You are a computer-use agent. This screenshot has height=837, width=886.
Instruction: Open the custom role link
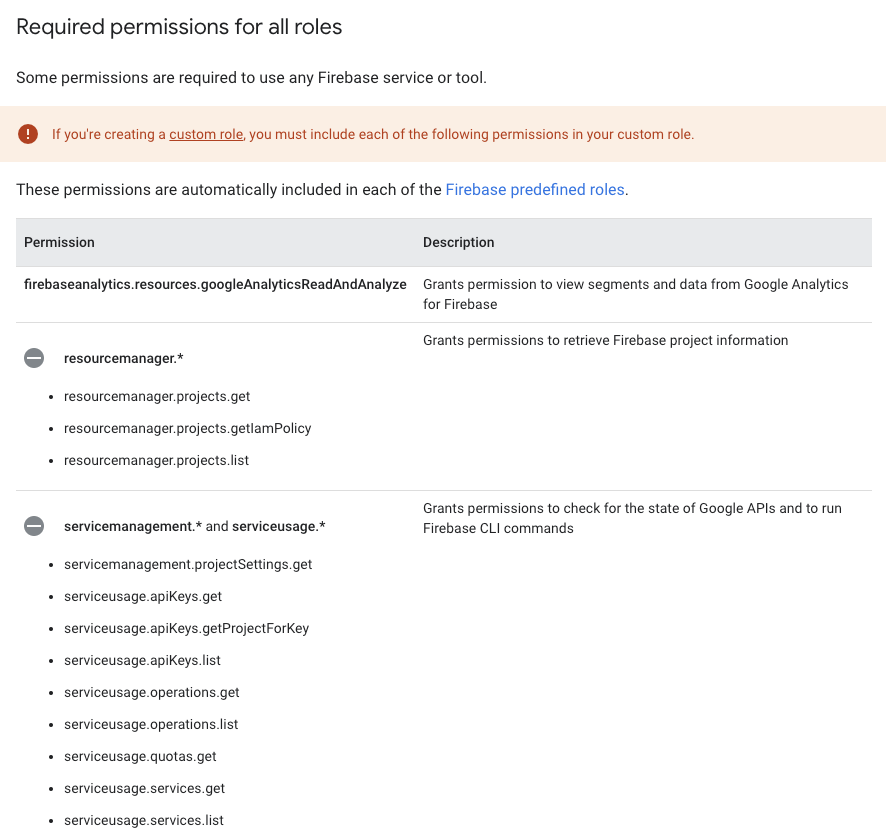205,134
